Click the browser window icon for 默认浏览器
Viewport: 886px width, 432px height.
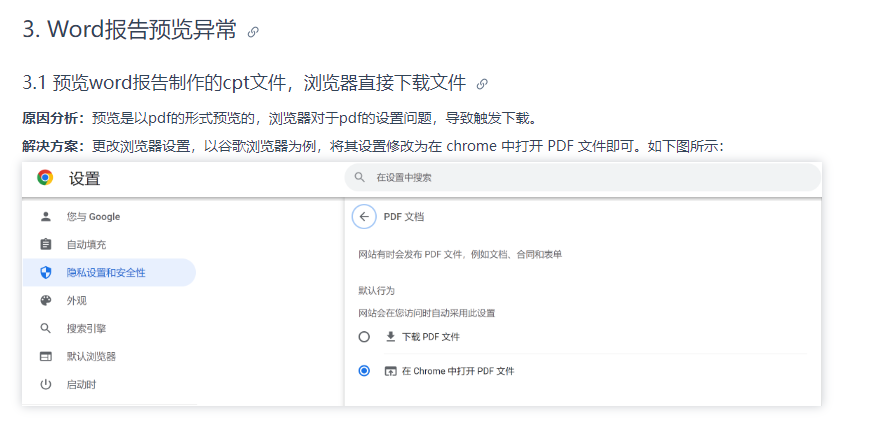(x=46, y=356)
